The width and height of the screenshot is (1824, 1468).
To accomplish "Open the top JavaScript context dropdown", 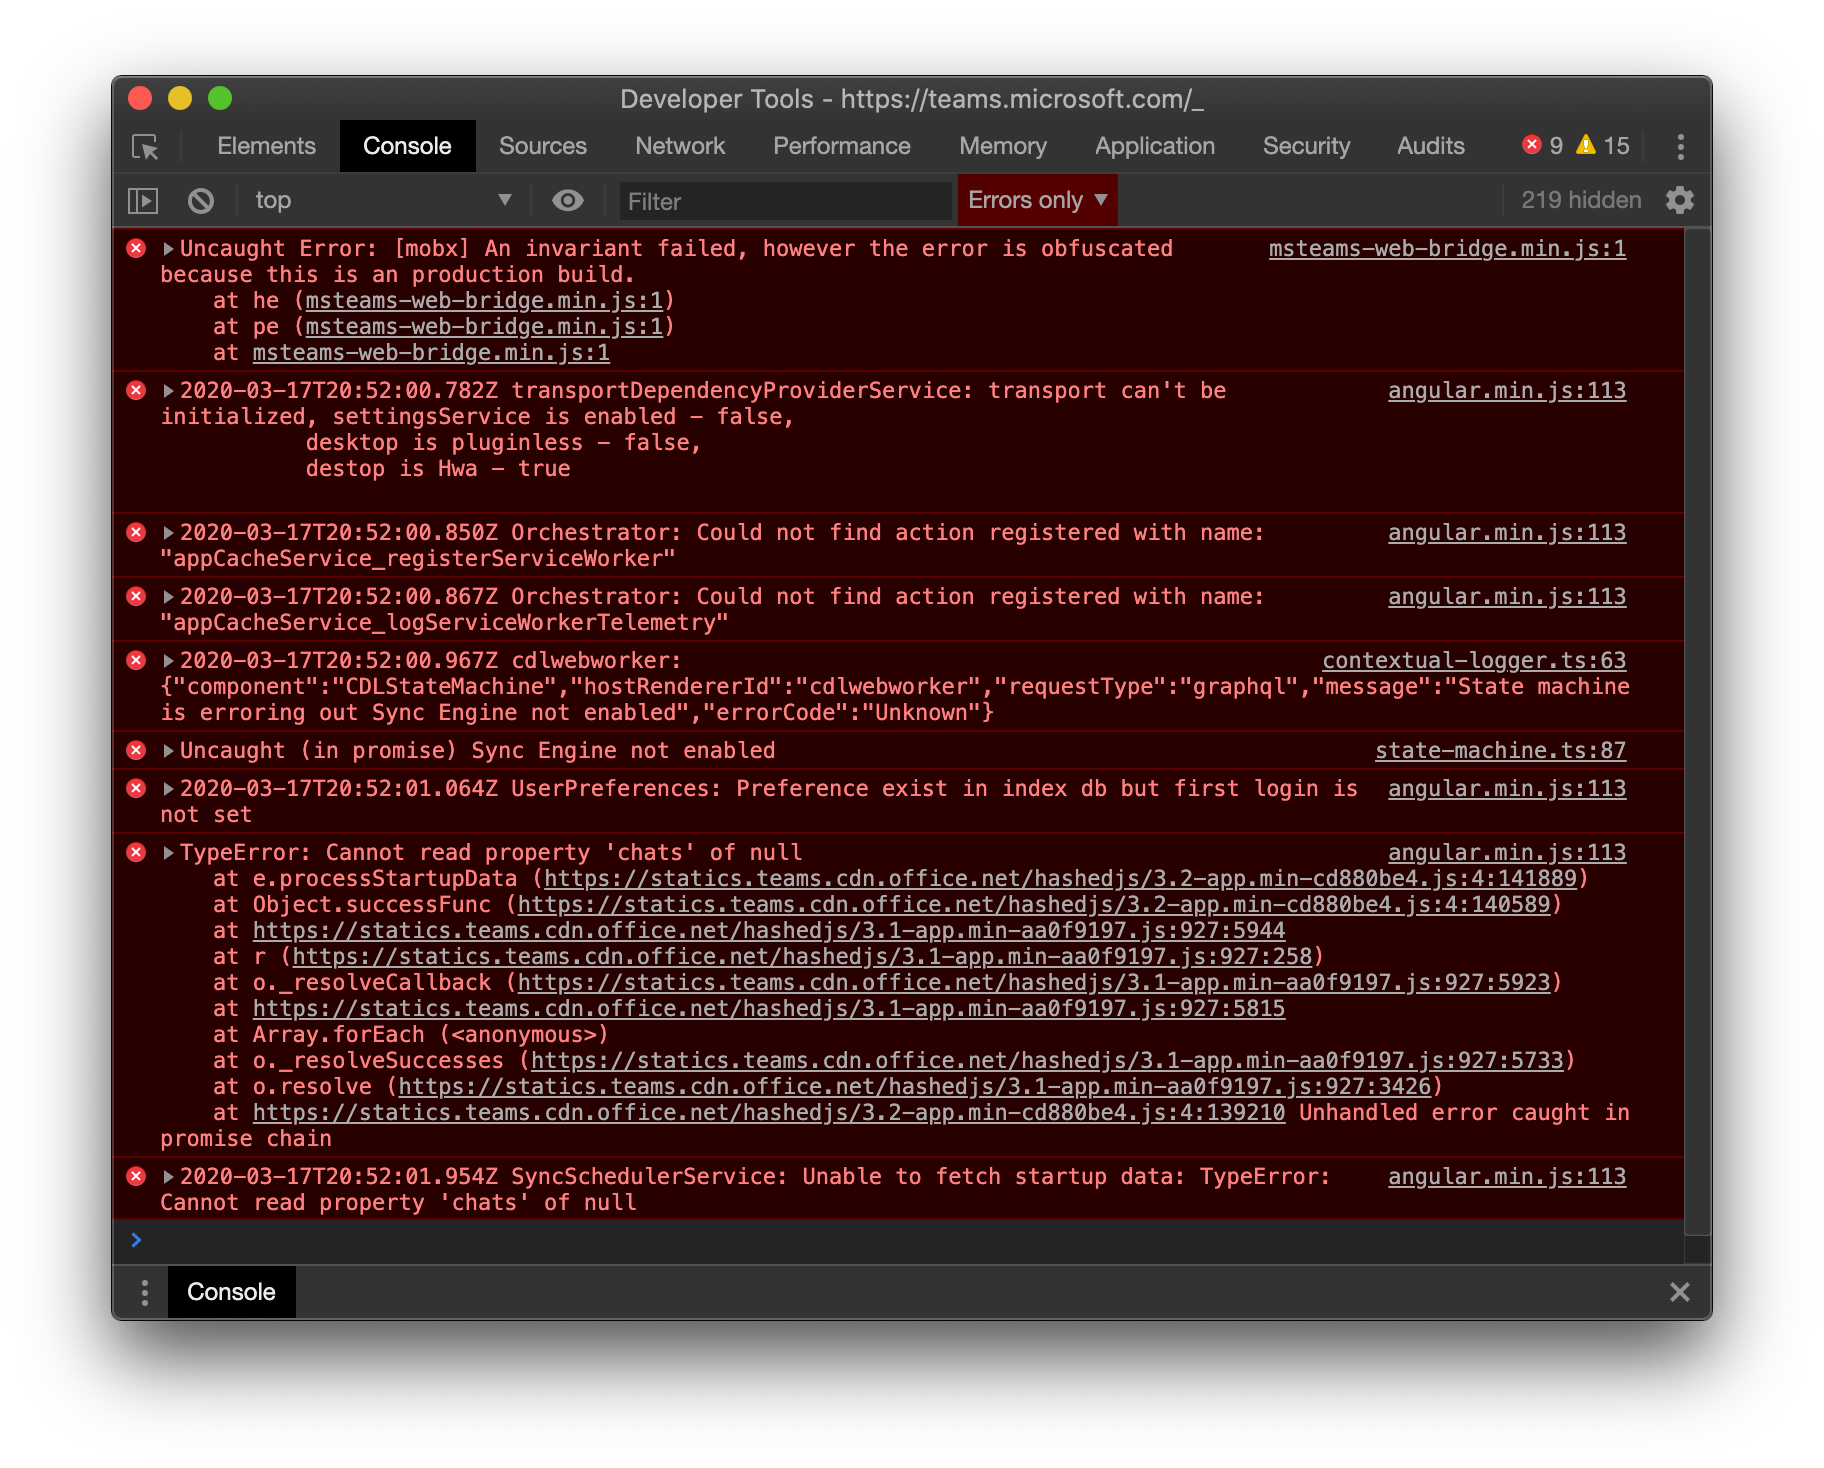I will [383, 201].
